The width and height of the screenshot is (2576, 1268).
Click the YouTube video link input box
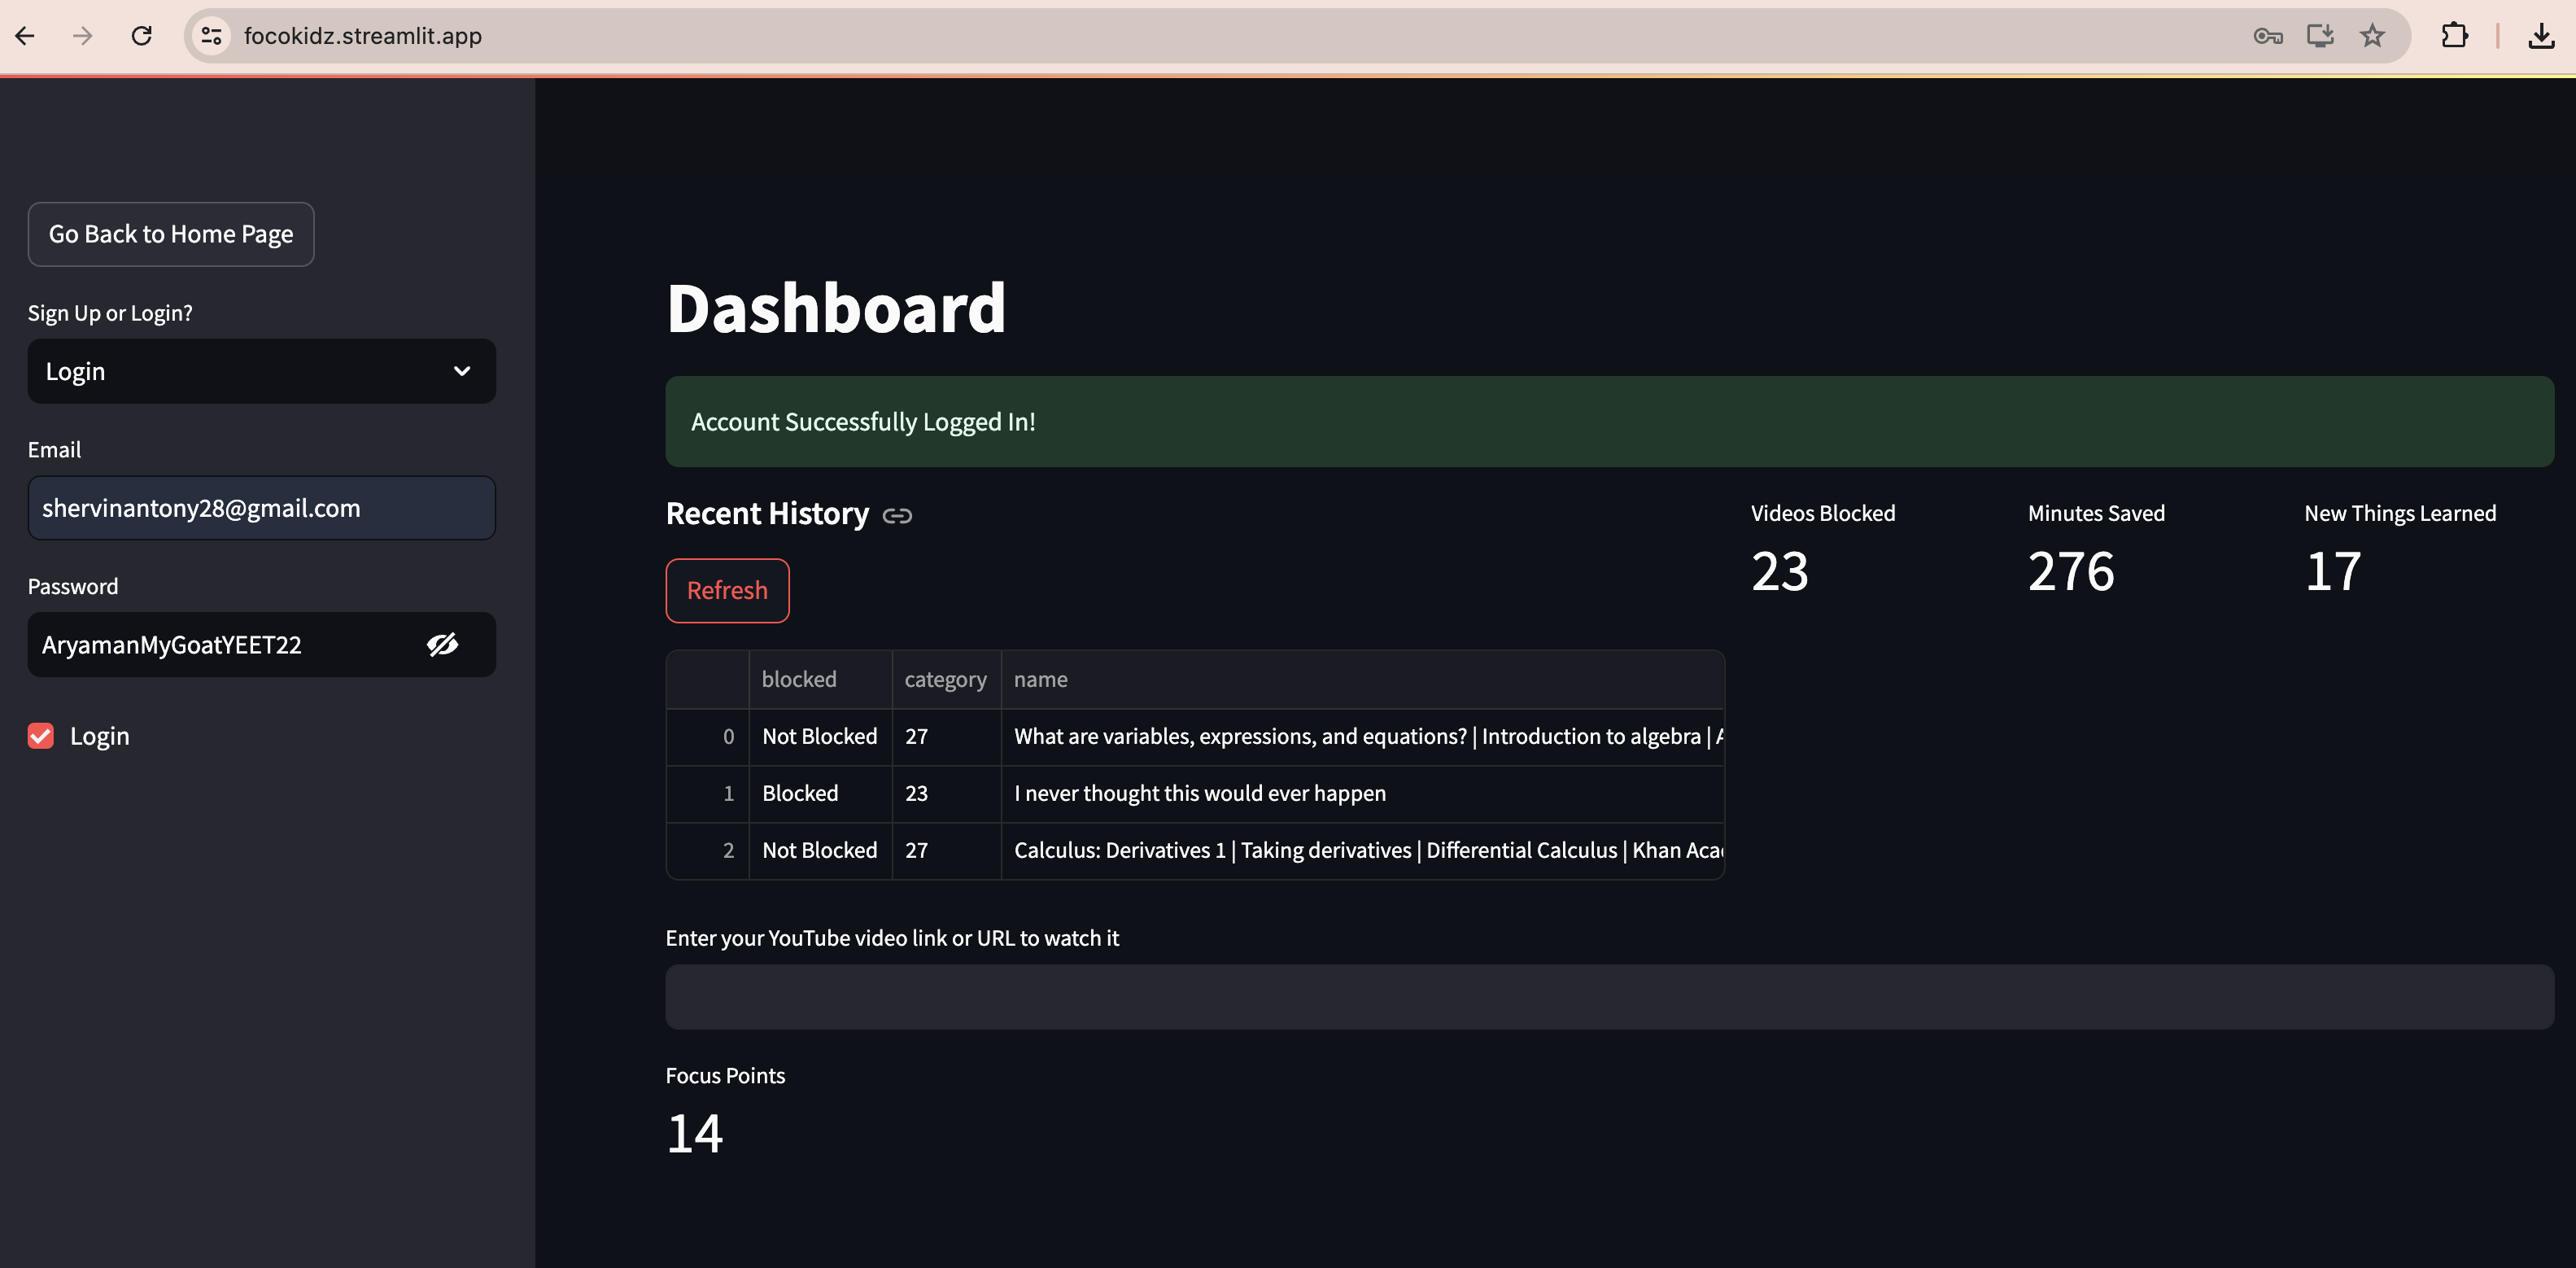pyautogui.click(x=1609, y=997)
